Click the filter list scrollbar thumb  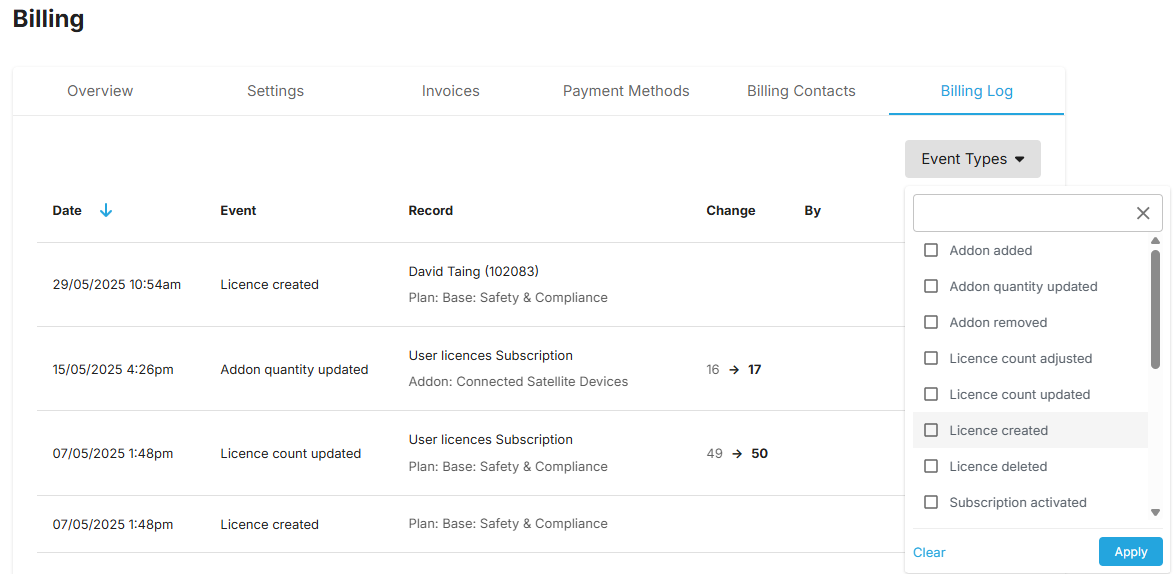(x=1155, y=309)
